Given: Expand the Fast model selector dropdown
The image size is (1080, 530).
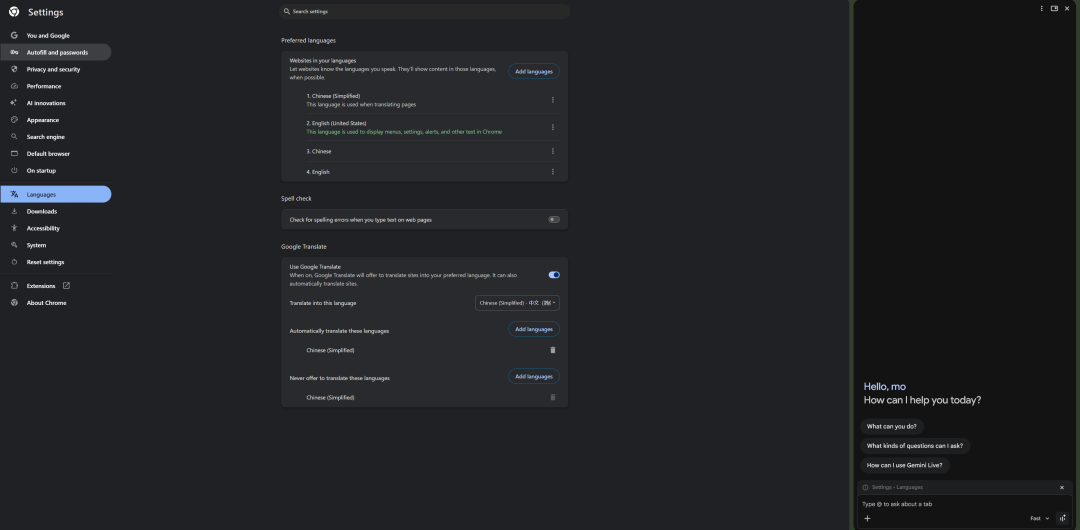Looking at the screenshot, I should pos(1040,518).
